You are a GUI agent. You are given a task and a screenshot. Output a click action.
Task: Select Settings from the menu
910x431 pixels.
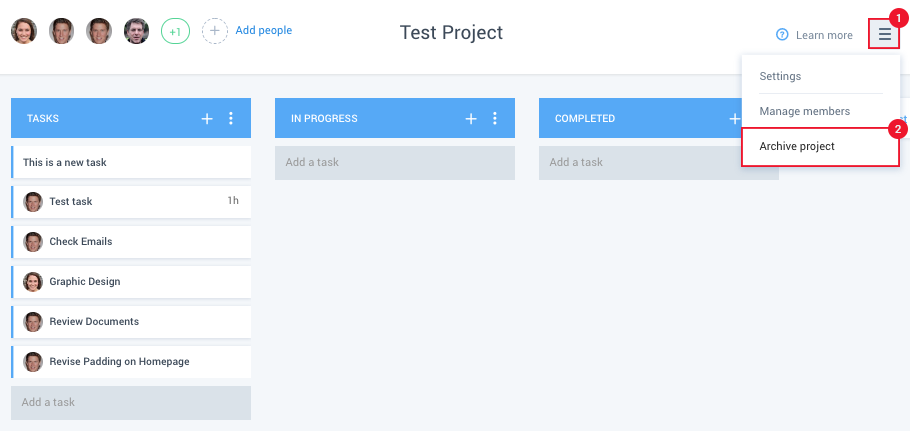[x=780, y=76]
